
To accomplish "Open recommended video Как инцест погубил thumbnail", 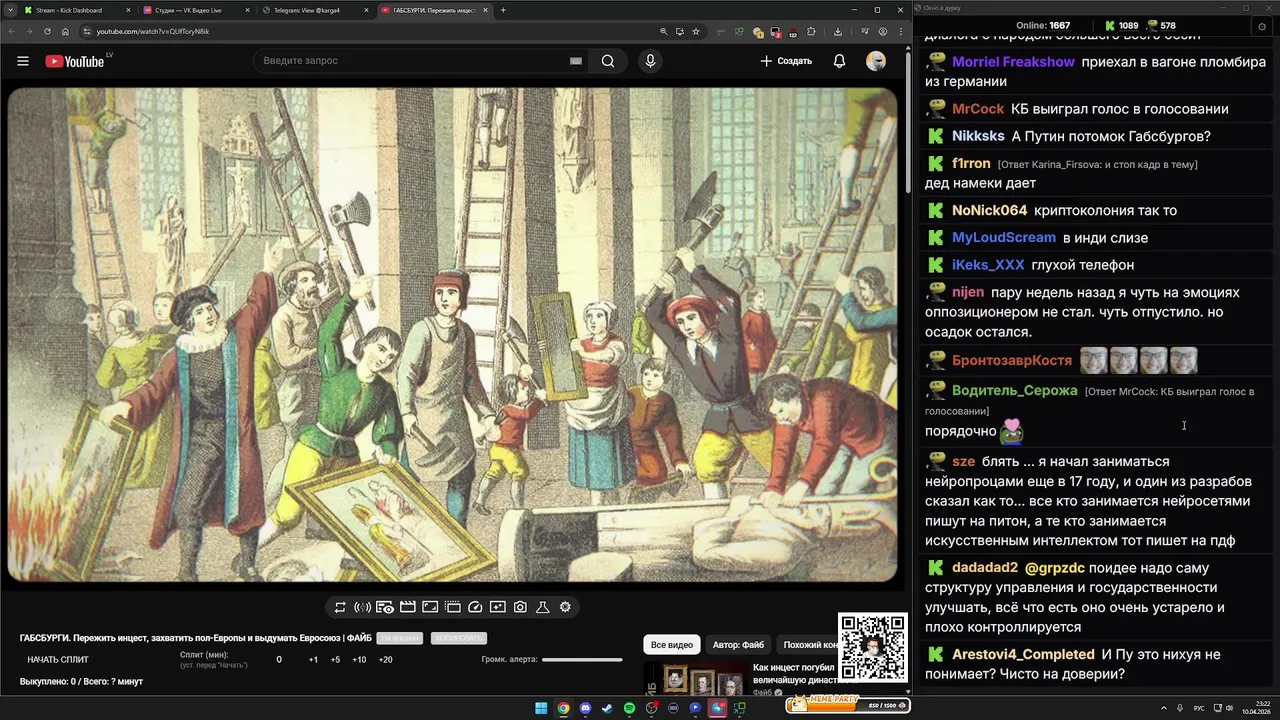I will pos(694,679).
